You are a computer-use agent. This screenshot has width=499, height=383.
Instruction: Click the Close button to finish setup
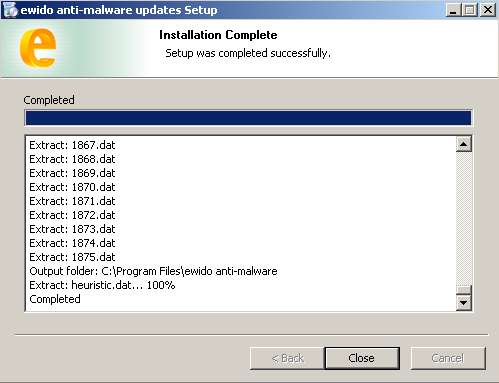pos(362,358)
